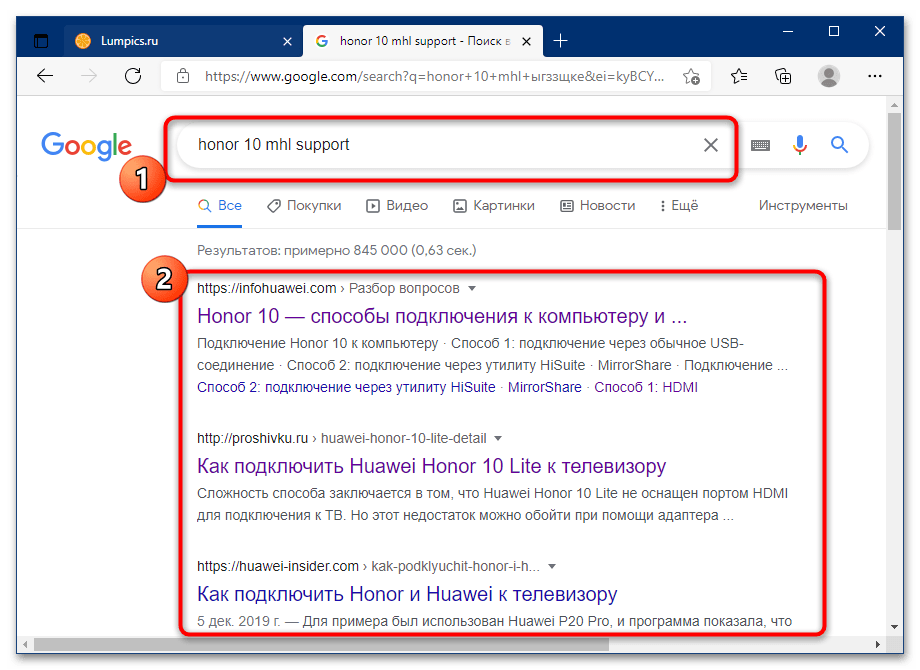The image size is (920, 670).
Task: Open the Инструменты search tools
Action: [x=803, y=206]
